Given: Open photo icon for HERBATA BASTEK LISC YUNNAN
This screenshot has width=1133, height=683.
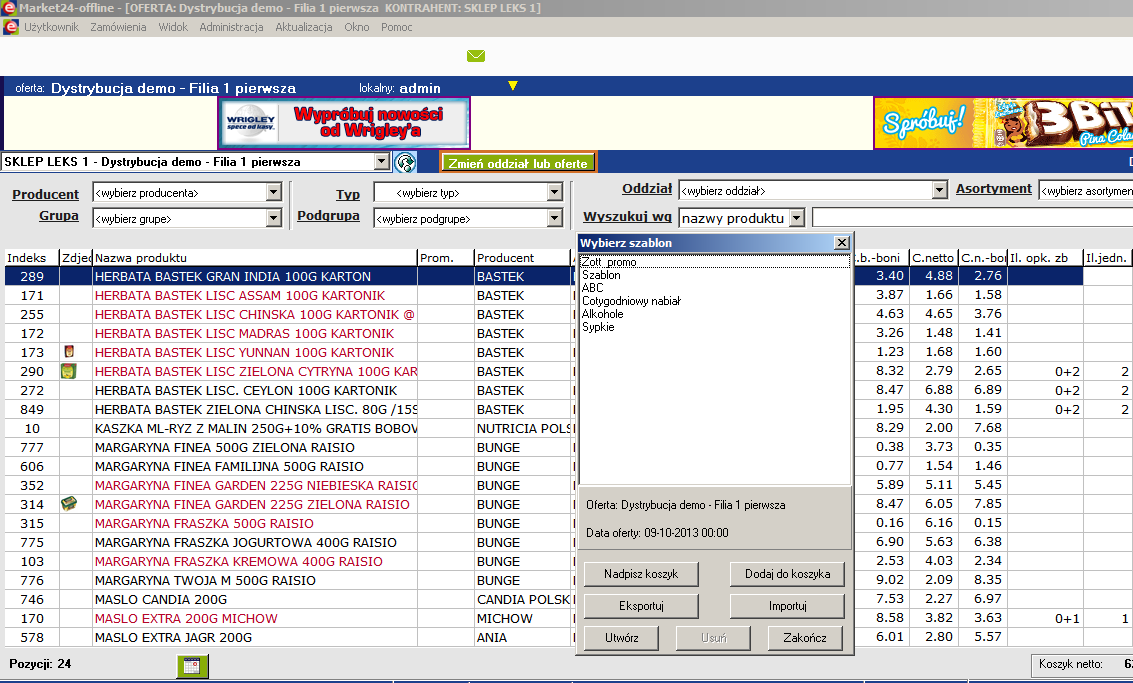Looking at the screenshot, I should coord(69,352).
